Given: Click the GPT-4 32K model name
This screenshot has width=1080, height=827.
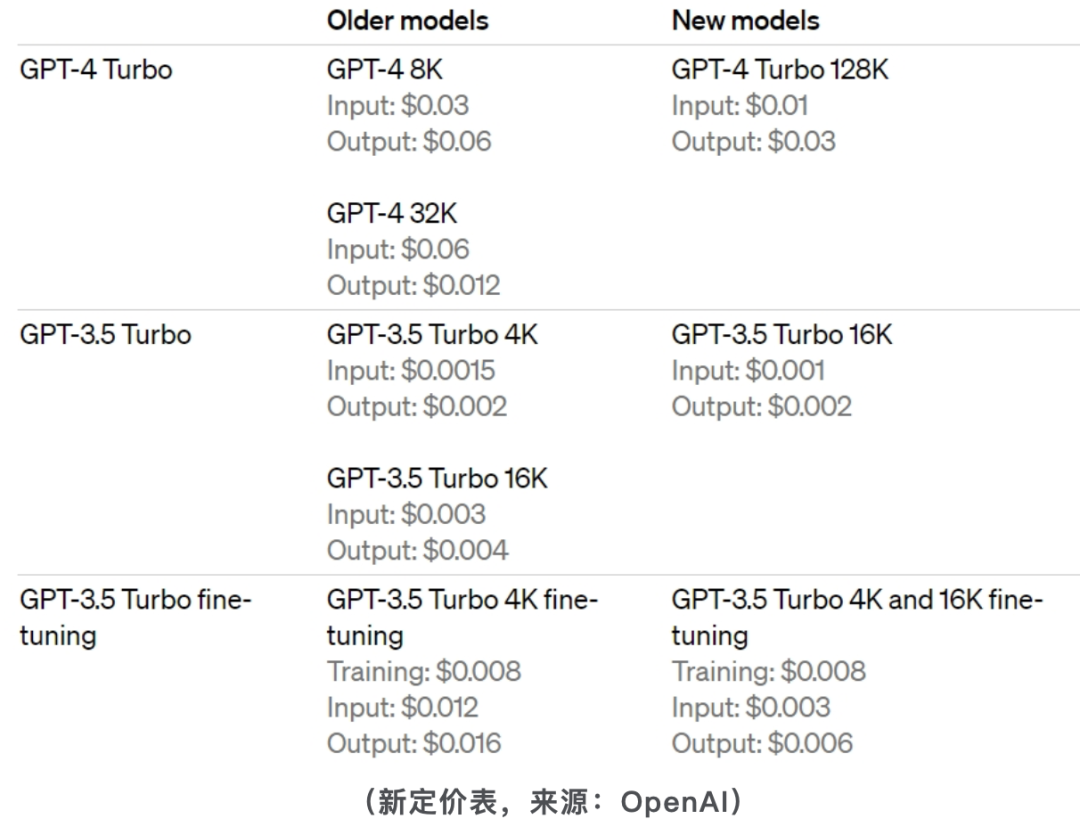Looking at the screenshot, I should click(x=392, y=213).
